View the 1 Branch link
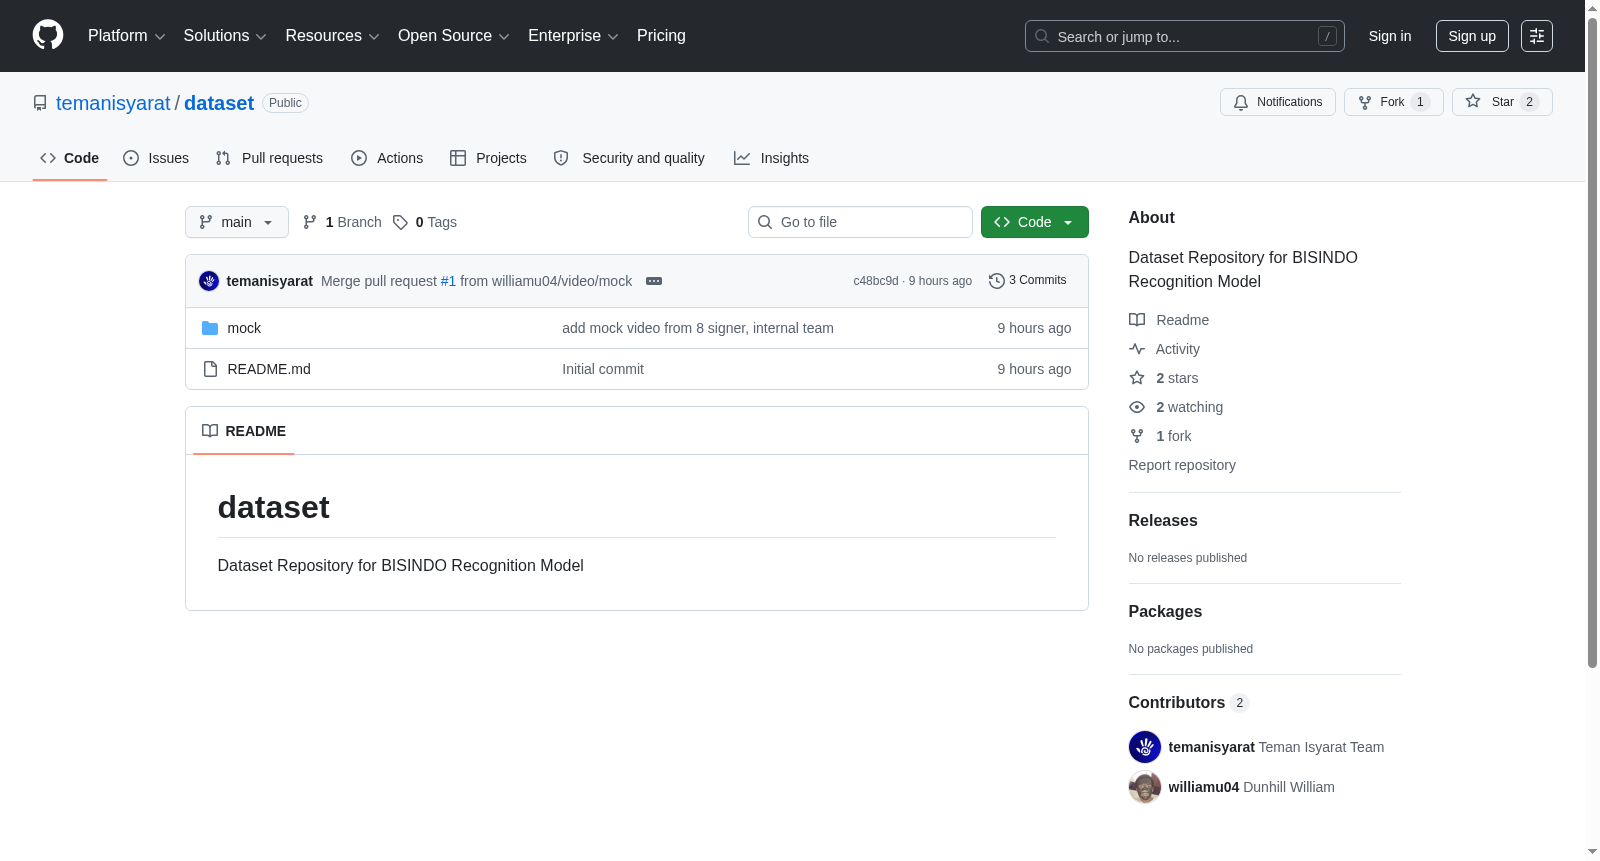 click(x=342, y=222)
